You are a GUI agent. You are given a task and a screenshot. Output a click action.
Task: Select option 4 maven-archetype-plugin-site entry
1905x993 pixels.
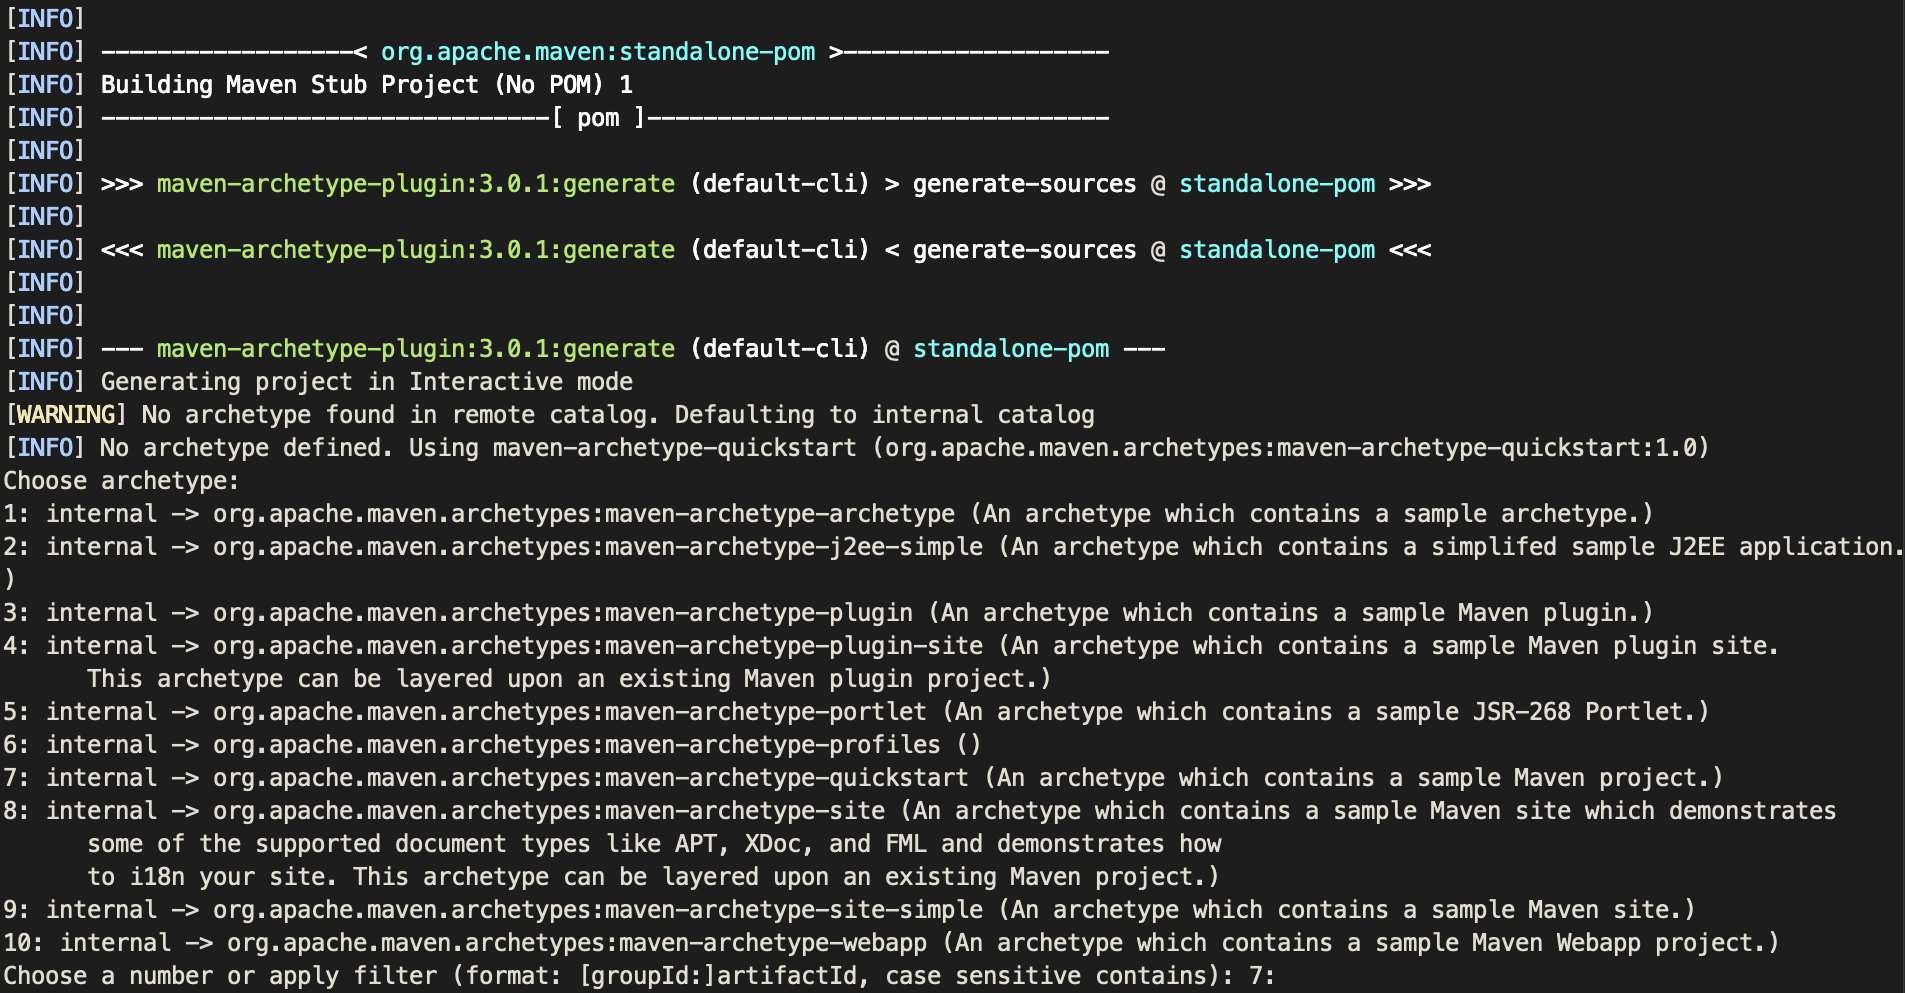[597, 646]
